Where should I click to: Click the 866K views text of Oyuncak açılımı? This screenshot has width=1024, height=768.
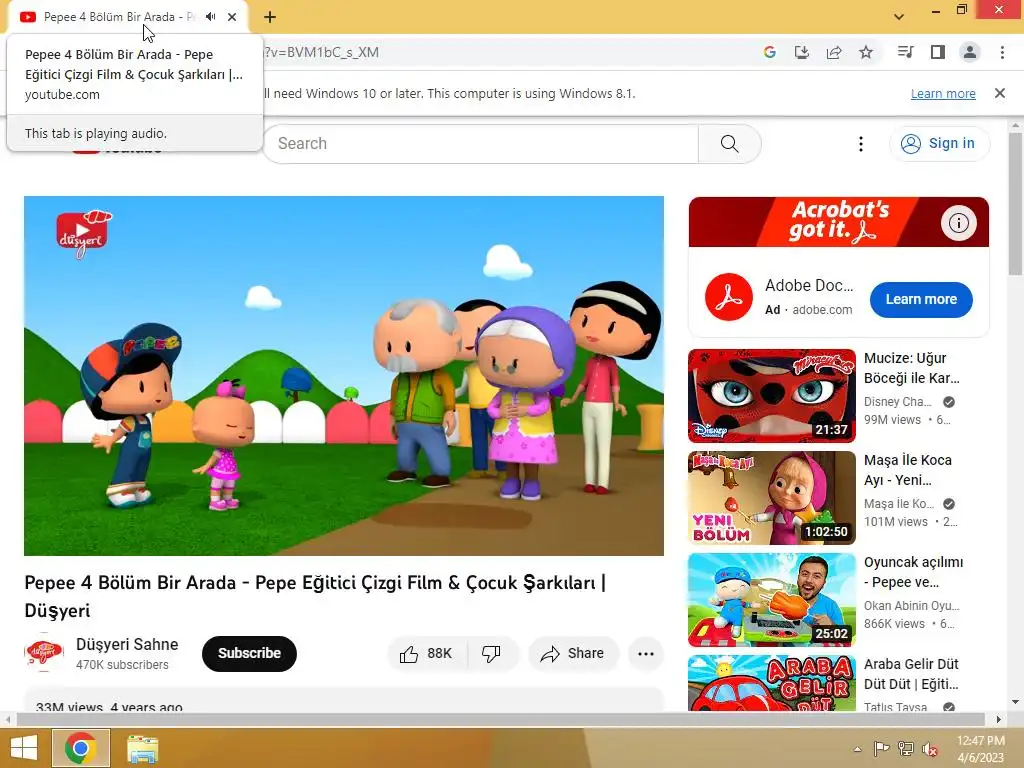pos(894,624)
